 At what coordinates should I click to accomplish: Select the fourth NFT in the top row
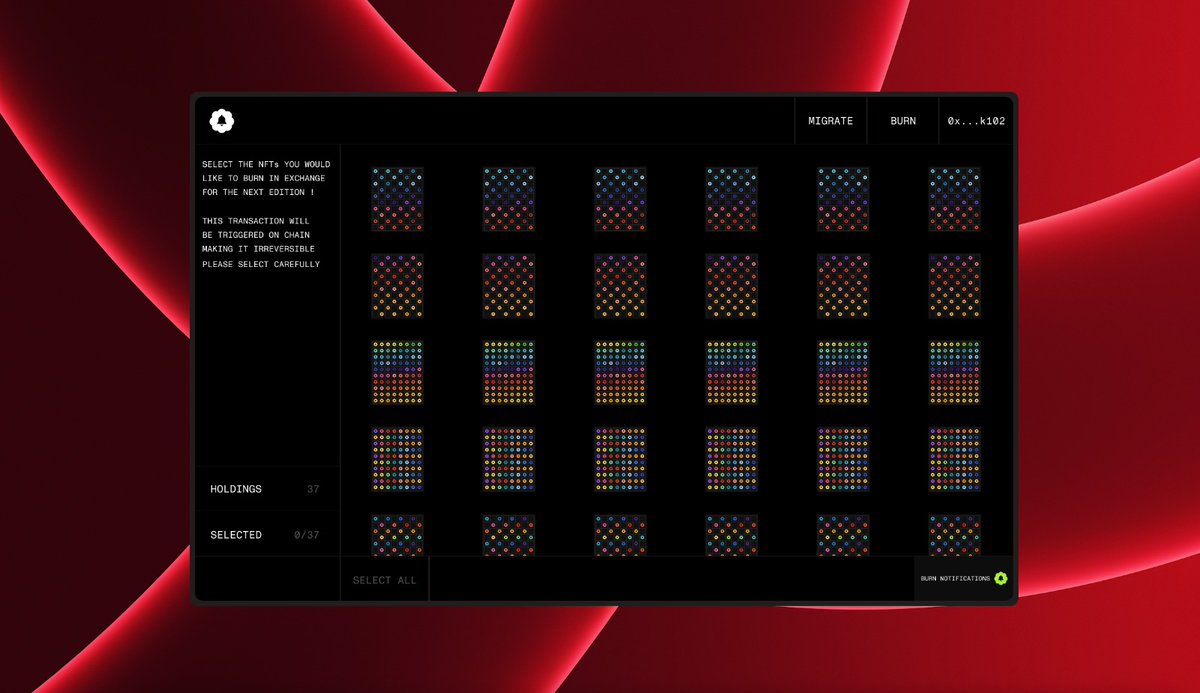point(731,199)
